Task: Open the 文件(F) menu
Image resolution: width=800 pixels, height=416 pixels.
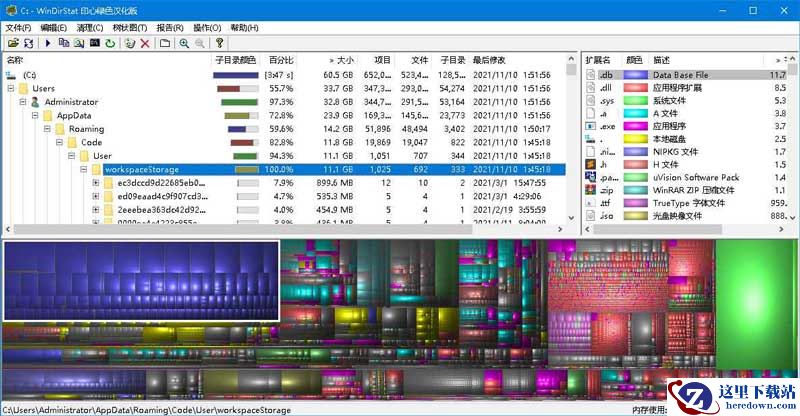Action: click(x=19, y=28)
